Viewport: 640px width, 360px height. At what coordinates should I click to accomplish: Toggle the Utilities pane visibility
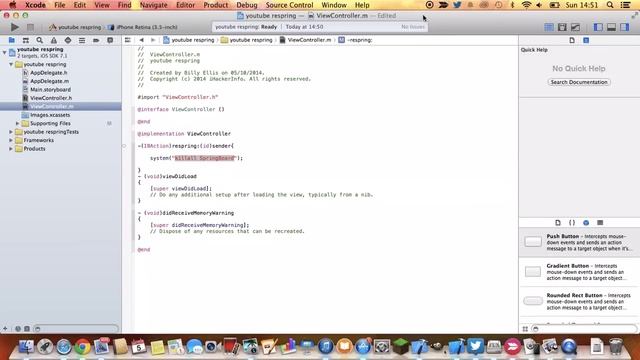[x=624, y=27]
